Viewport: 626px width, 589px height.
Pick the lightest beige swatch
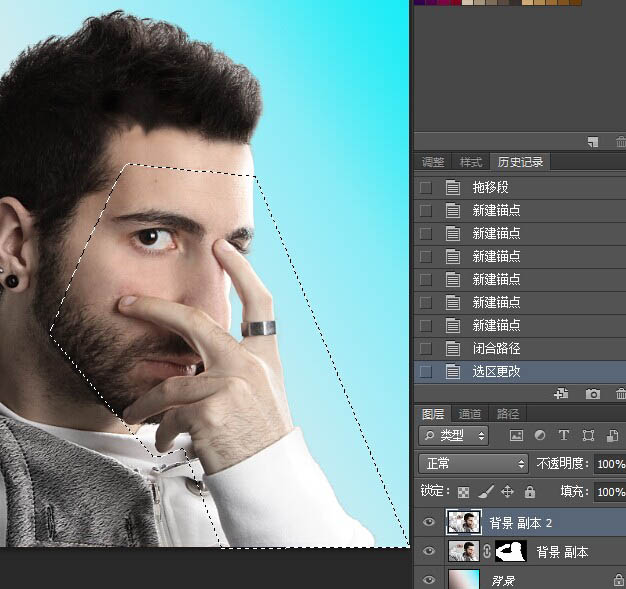pyautogui.click(x=467, y=2)
